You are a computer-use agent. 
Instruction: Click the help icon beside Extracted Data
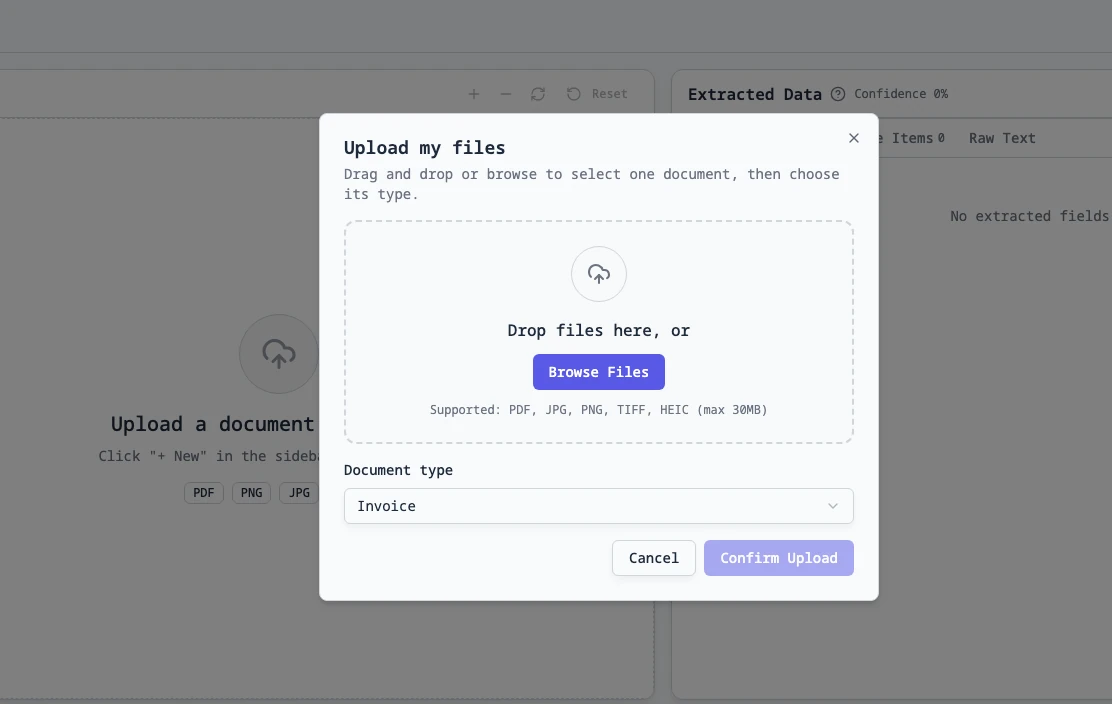pyautogui.click(x=838, y=94)
